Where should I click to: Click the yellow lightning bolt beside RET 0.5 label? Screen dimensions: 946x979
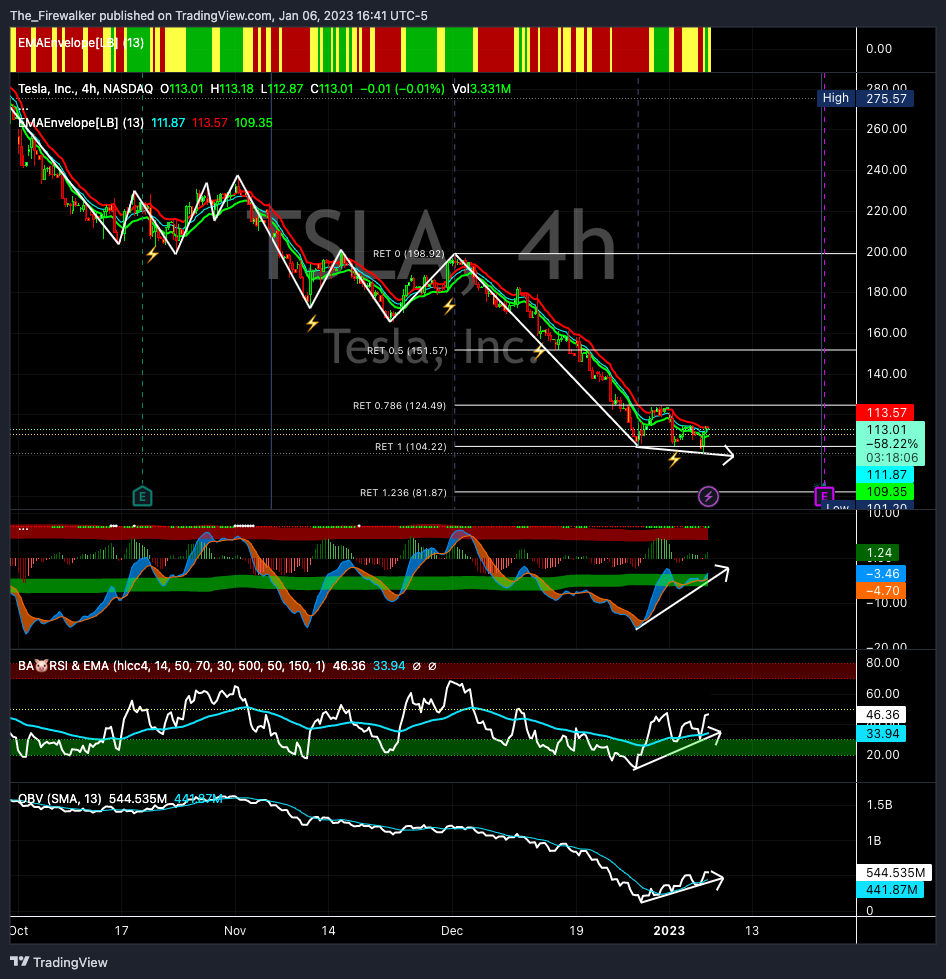pyautogui.click(x=539, y=352)
